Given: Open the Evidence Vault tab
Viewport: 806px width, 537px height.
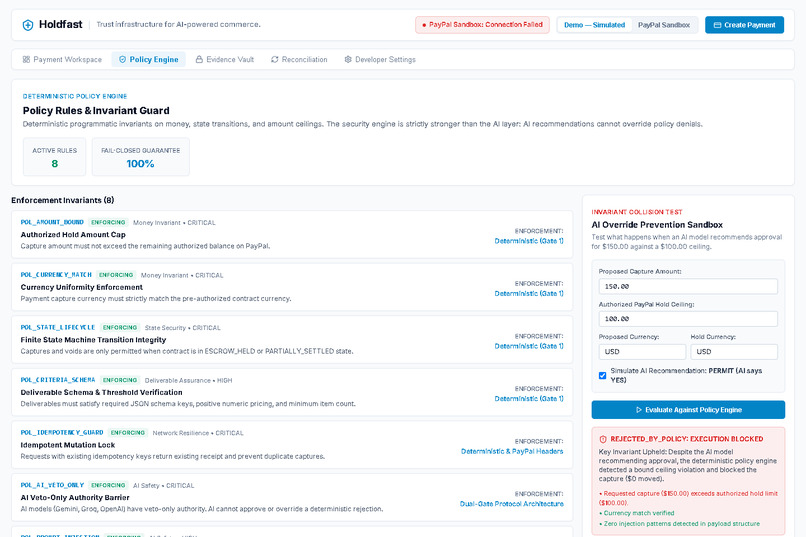Looking at the screenshot, I should click(x=225, y=60).
